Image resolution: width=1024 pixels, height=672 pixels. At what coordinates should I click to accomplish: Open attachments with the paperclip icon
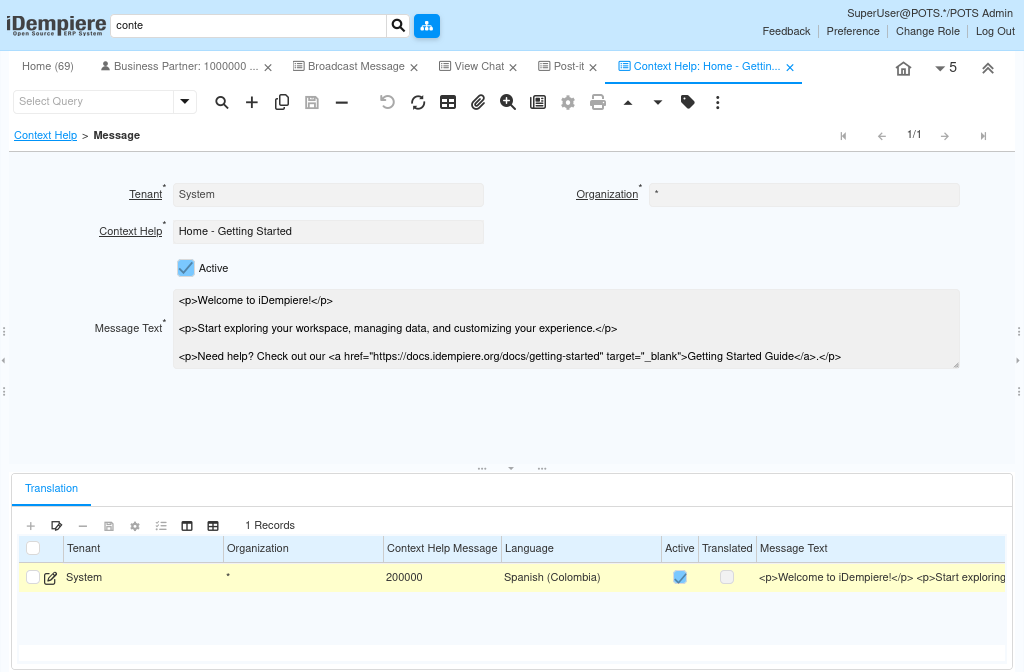click(478, 103)
